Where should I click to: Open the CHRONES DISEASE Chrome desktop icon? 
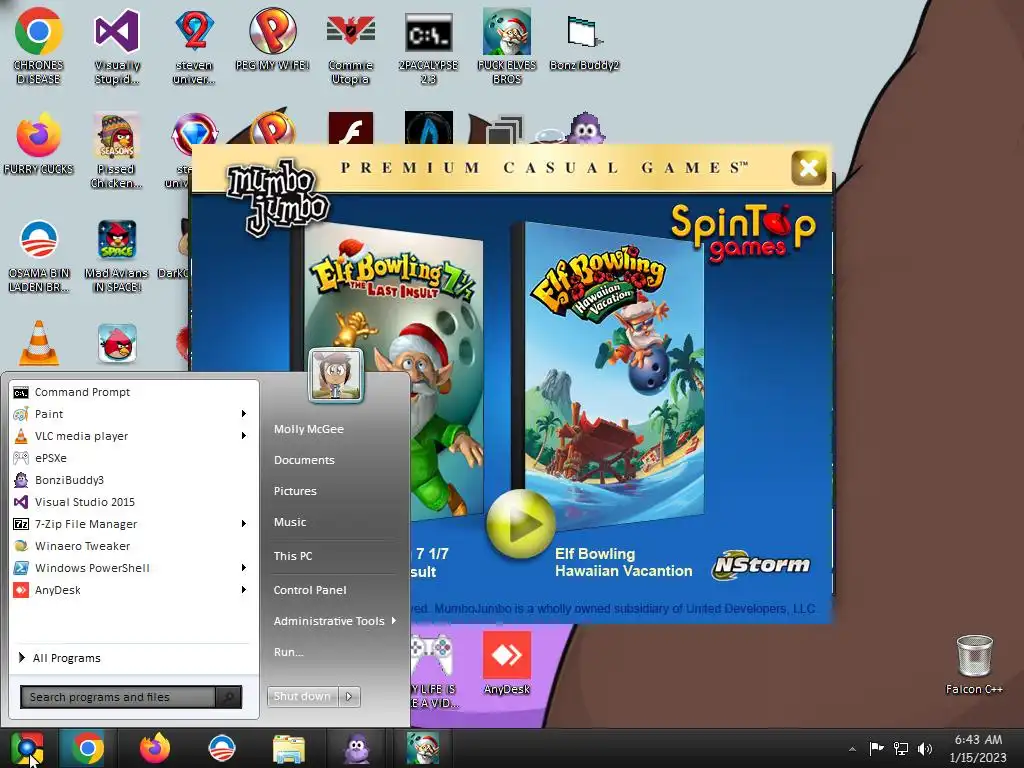point(39,46)
